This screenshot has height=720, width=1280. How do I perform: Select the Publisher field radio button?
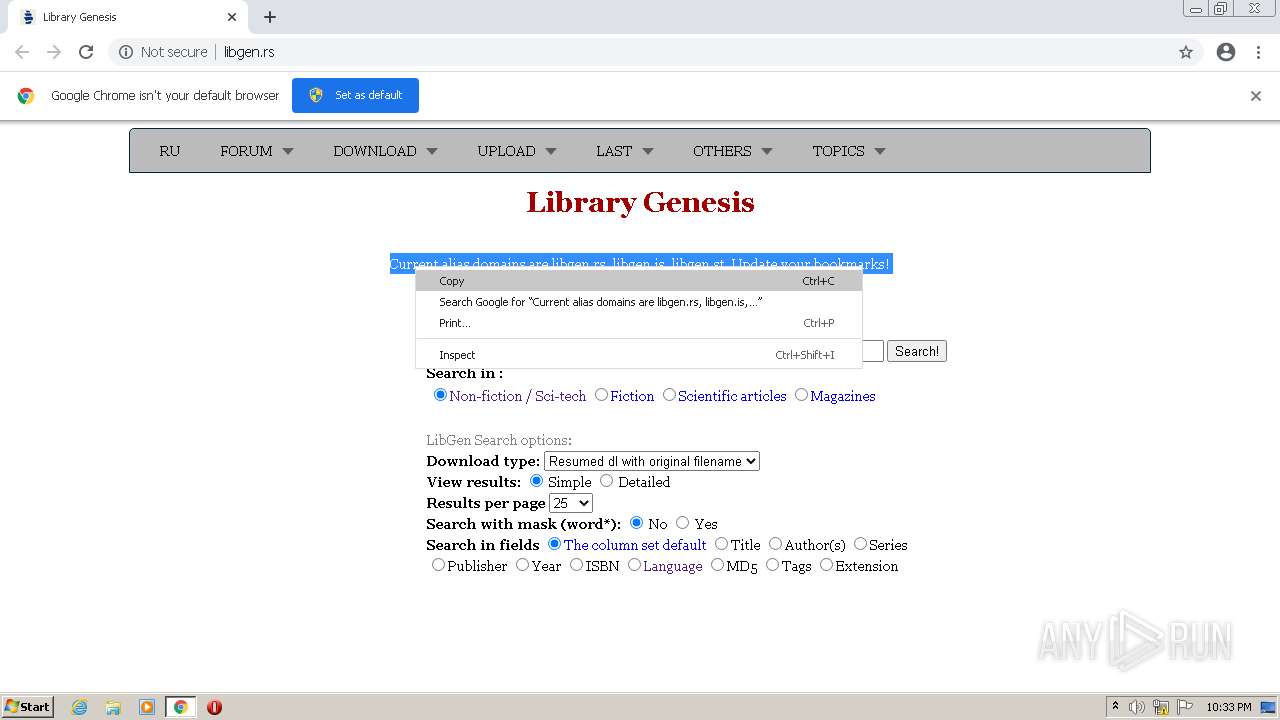pyautogui.click(x=438, y=565)
